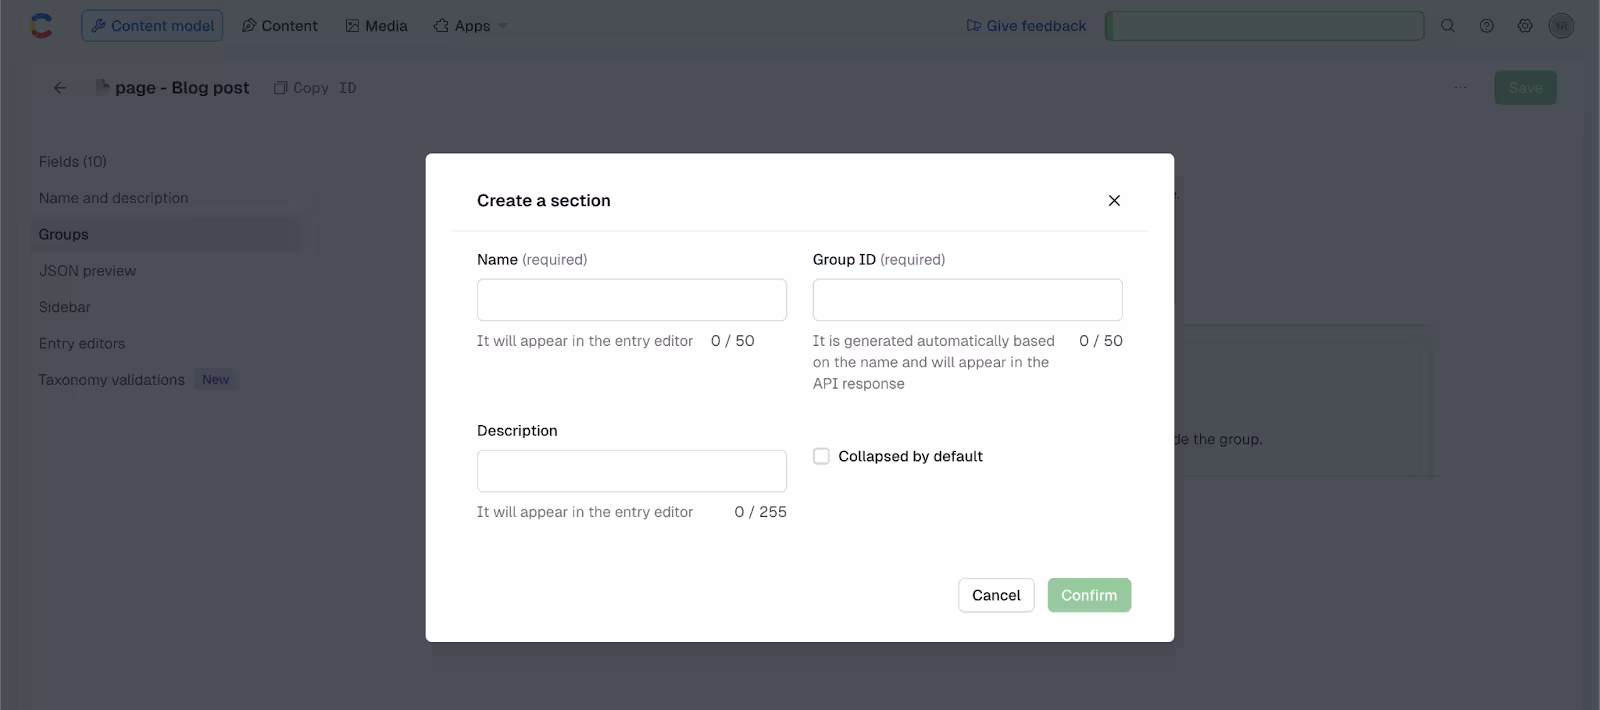Go back using the arrow icon
1600x710 pixels.
(x=60, y=88)
